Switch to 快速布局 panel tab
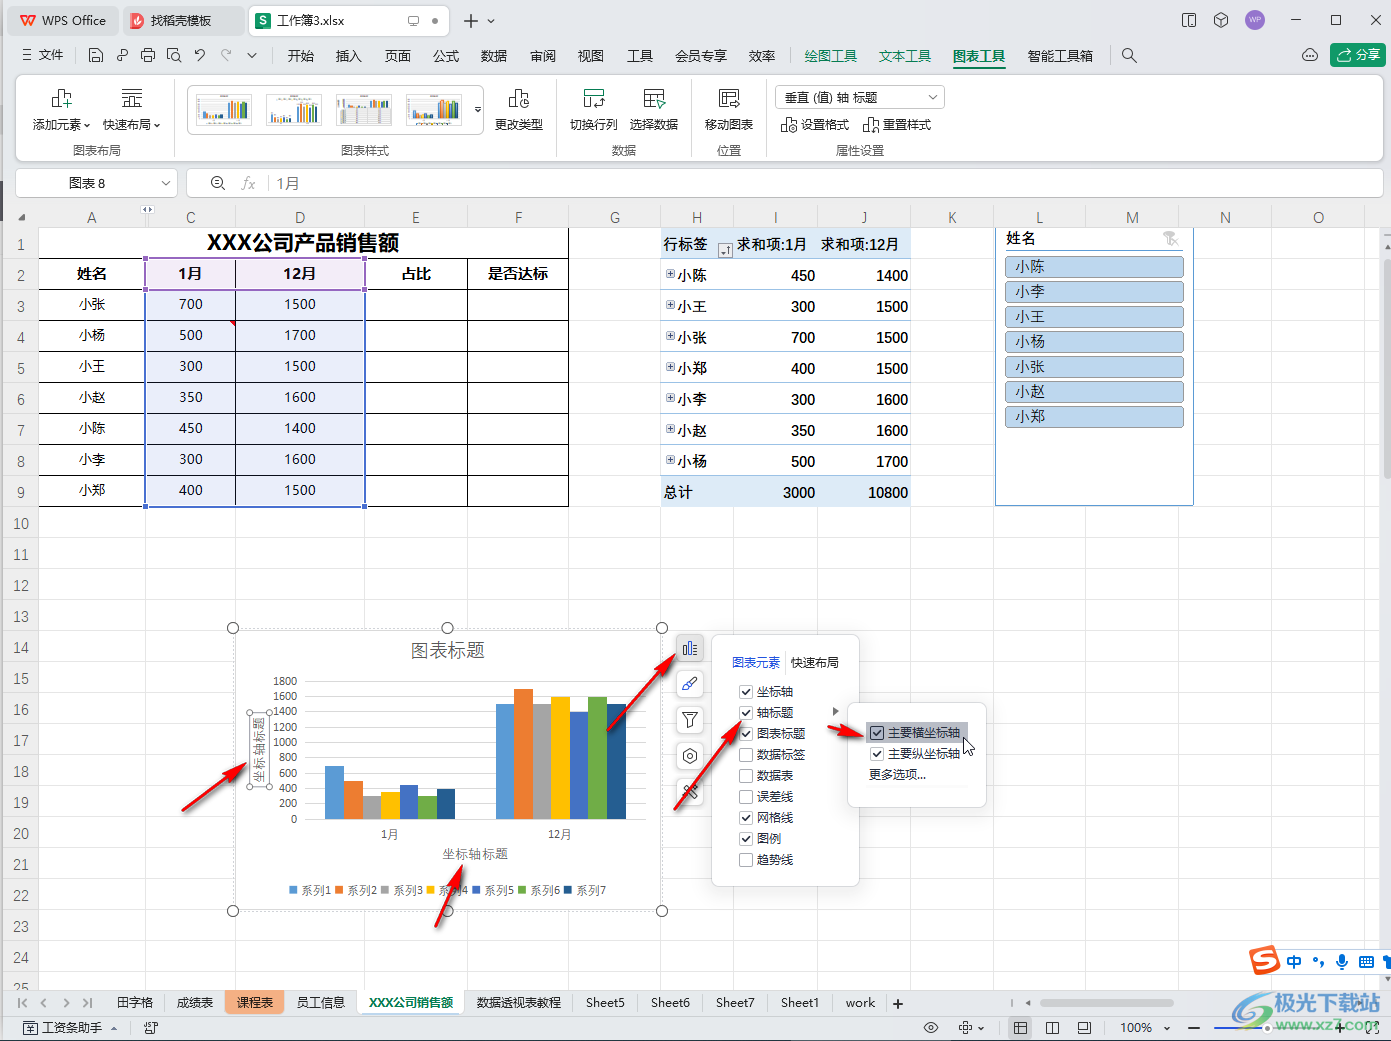 click(x=815, y=663)
